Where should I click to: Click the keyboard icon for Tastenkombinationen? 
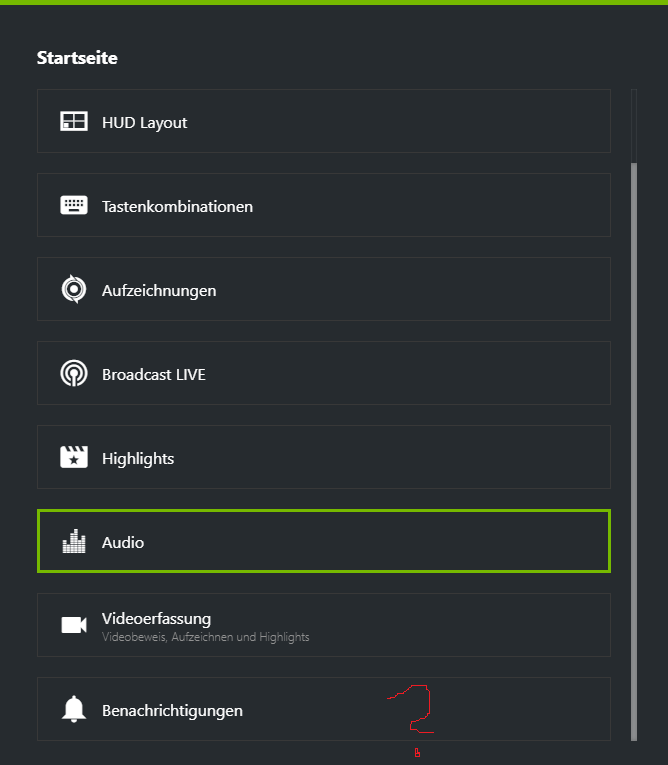74,205
